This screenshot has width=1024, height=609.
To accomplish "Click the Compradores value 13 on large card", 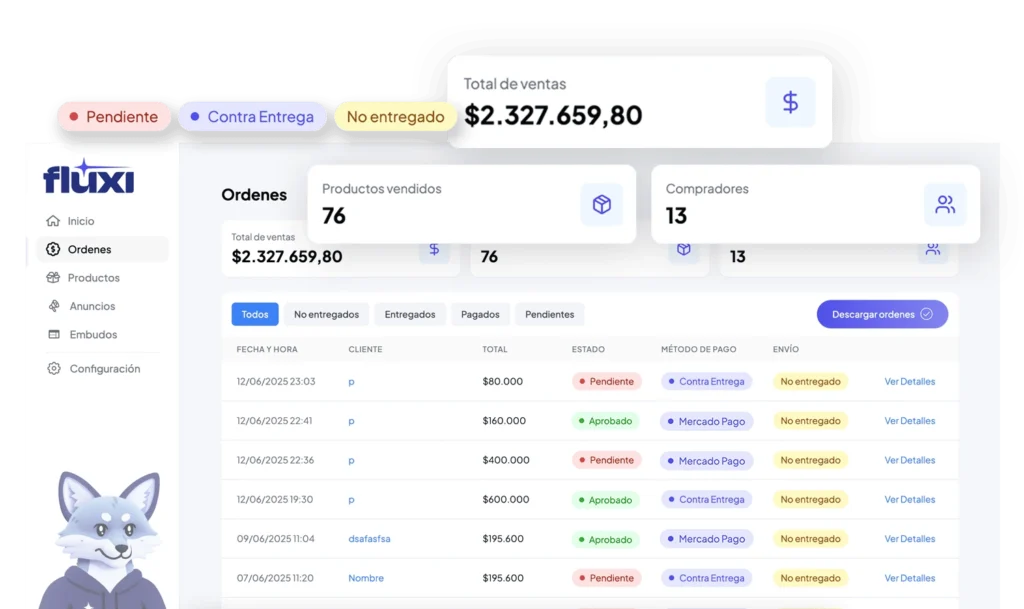I will tap(677, 215).
